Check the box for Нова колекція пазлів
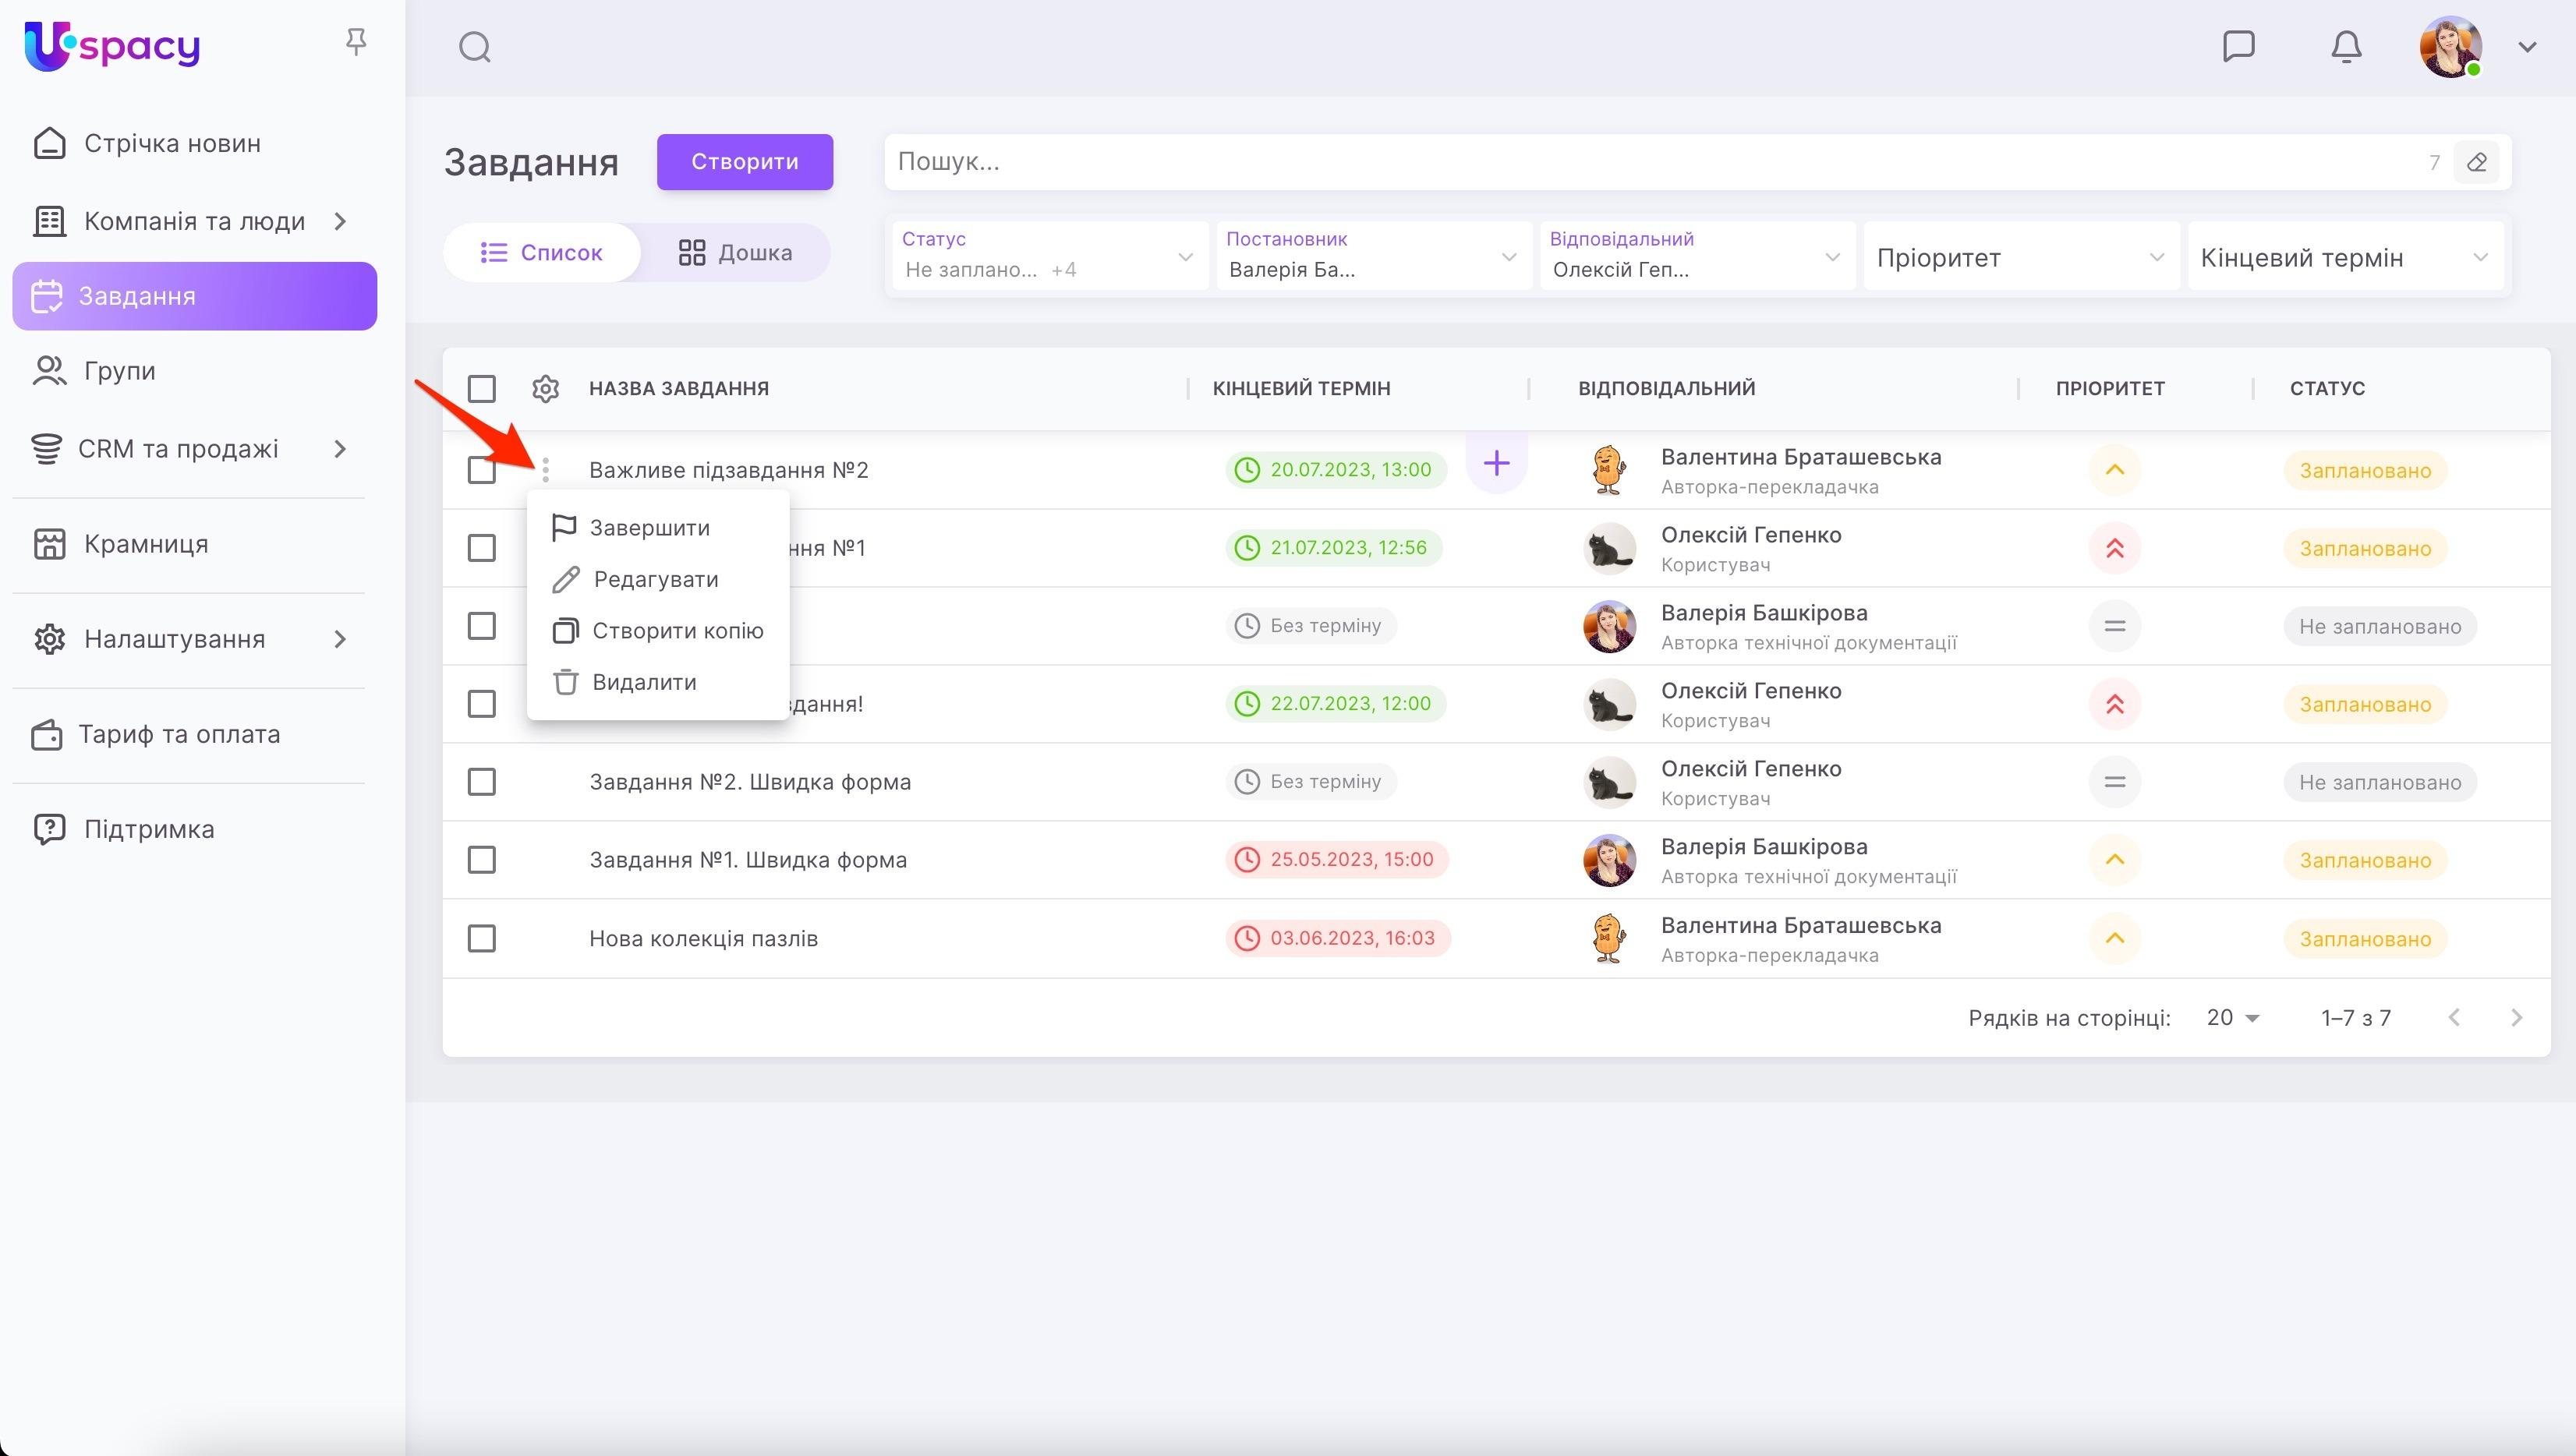 click(482, 938)
